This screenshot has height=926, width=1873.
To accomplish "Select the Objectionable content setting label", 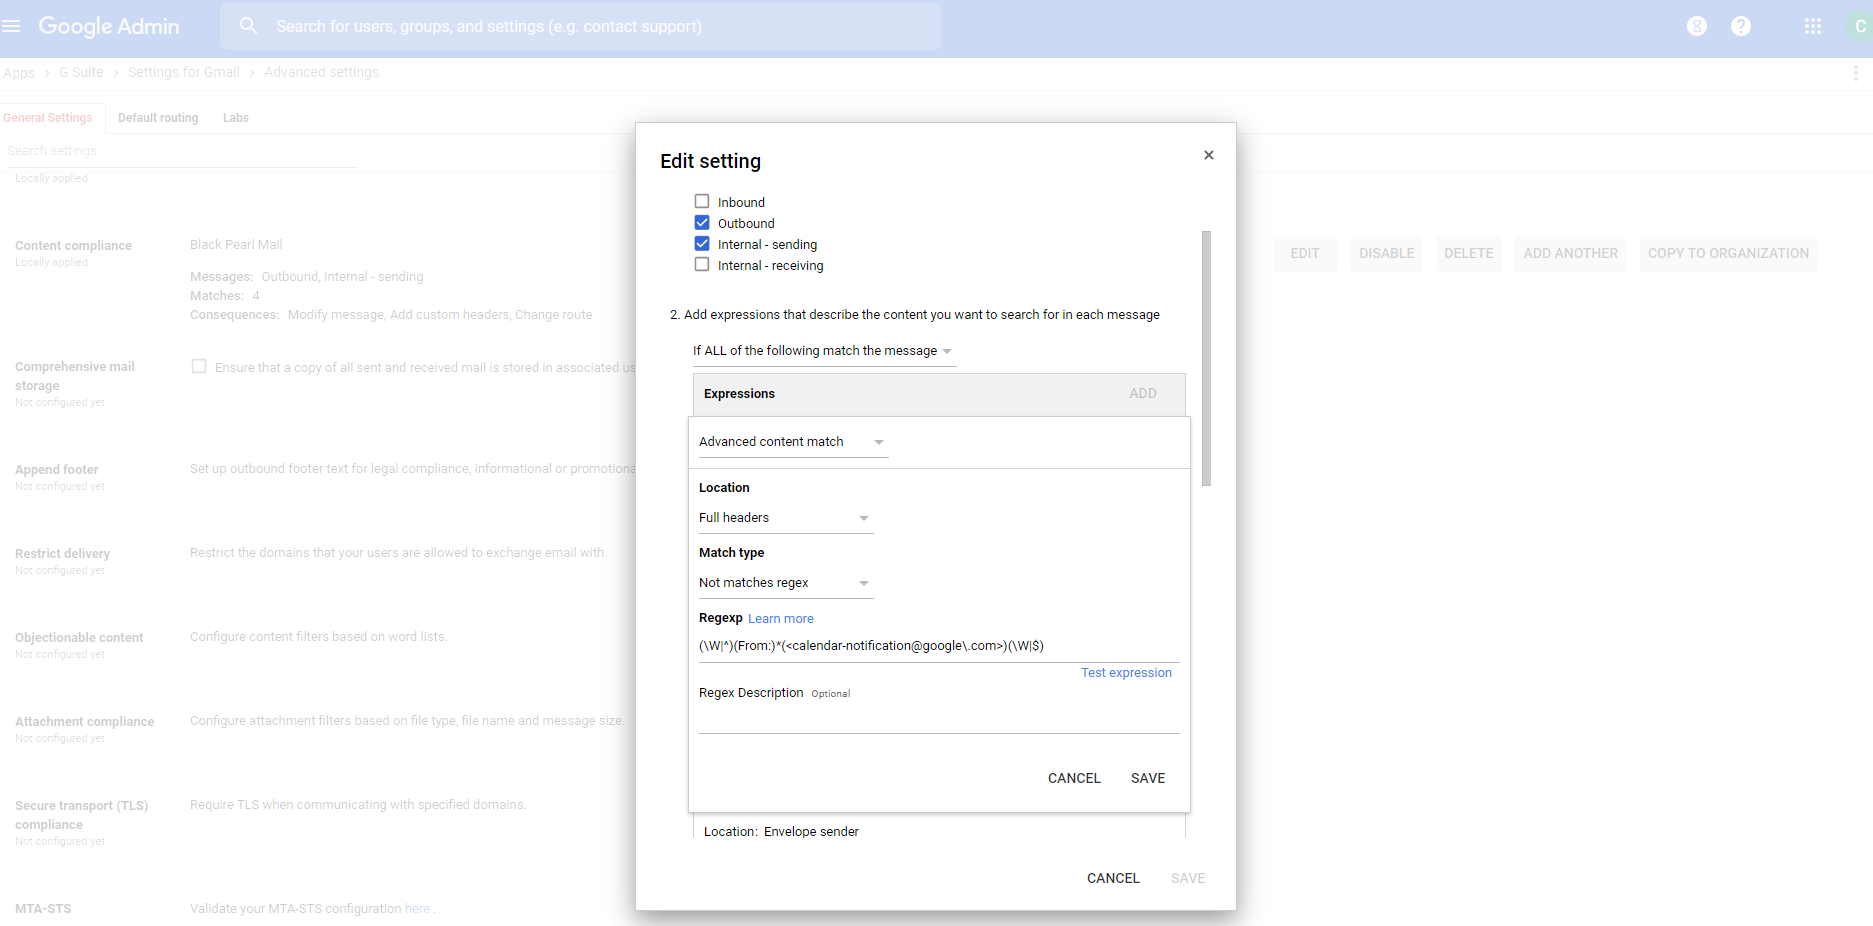I will [x=79, y=638].
